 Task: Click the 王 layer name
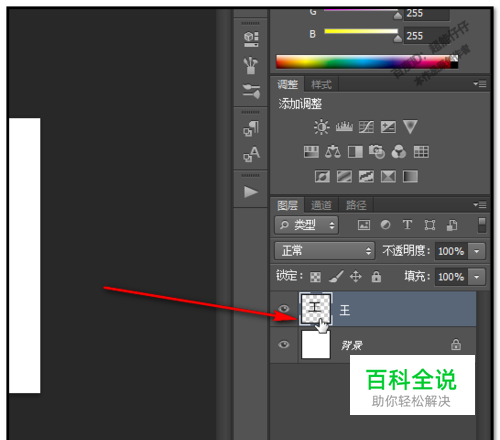pos(345,310)
